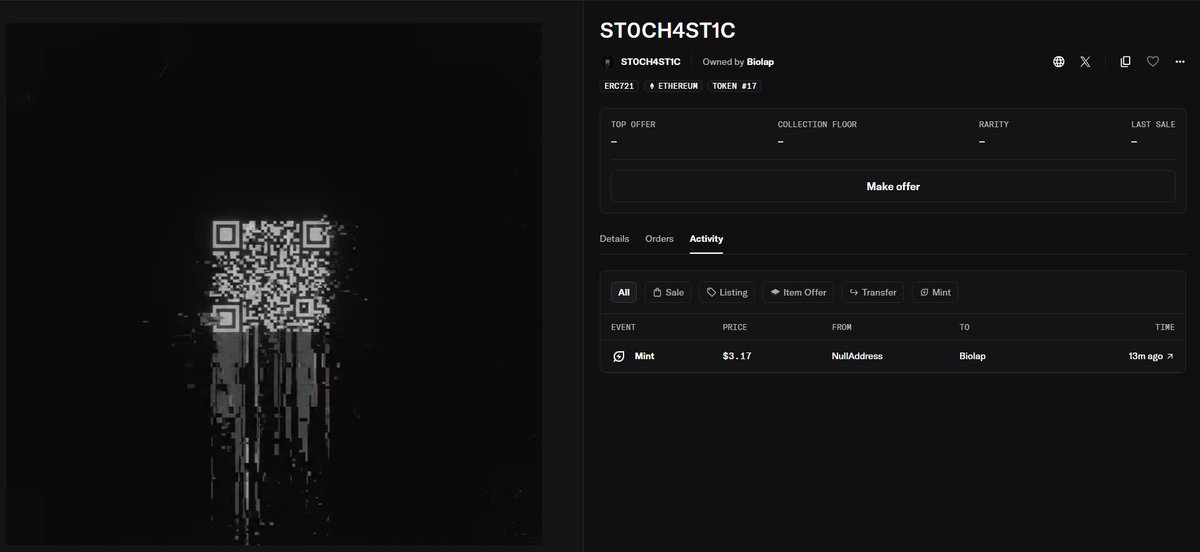The height and width of the screenshot is (552, 1200).
Task: Click the TOKEN #17 badge
Action: click(x=735, y=86)
